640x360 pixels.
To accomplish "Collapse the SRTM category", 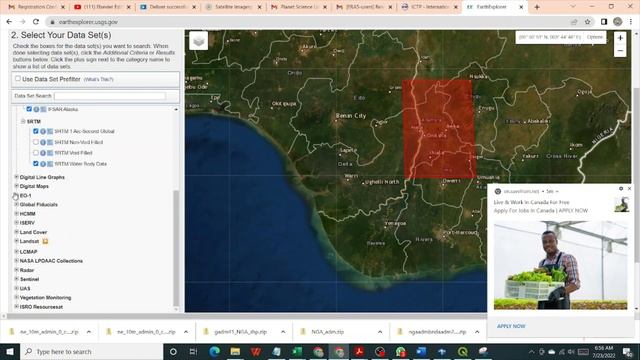I will point(23,121).
